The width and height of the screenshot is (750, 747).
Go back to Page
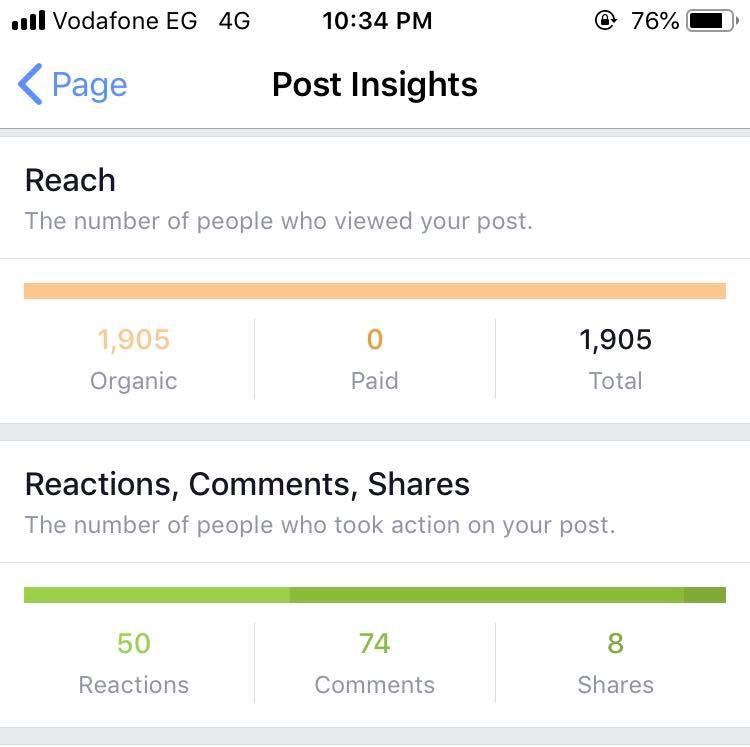(73, 85)
